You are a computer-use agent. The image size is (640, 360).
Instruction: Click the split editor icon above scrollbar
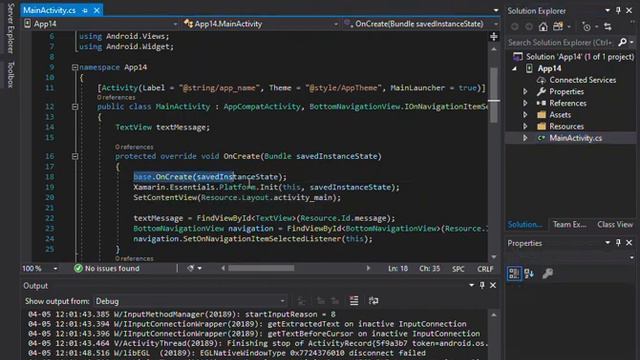coord(494,37)
